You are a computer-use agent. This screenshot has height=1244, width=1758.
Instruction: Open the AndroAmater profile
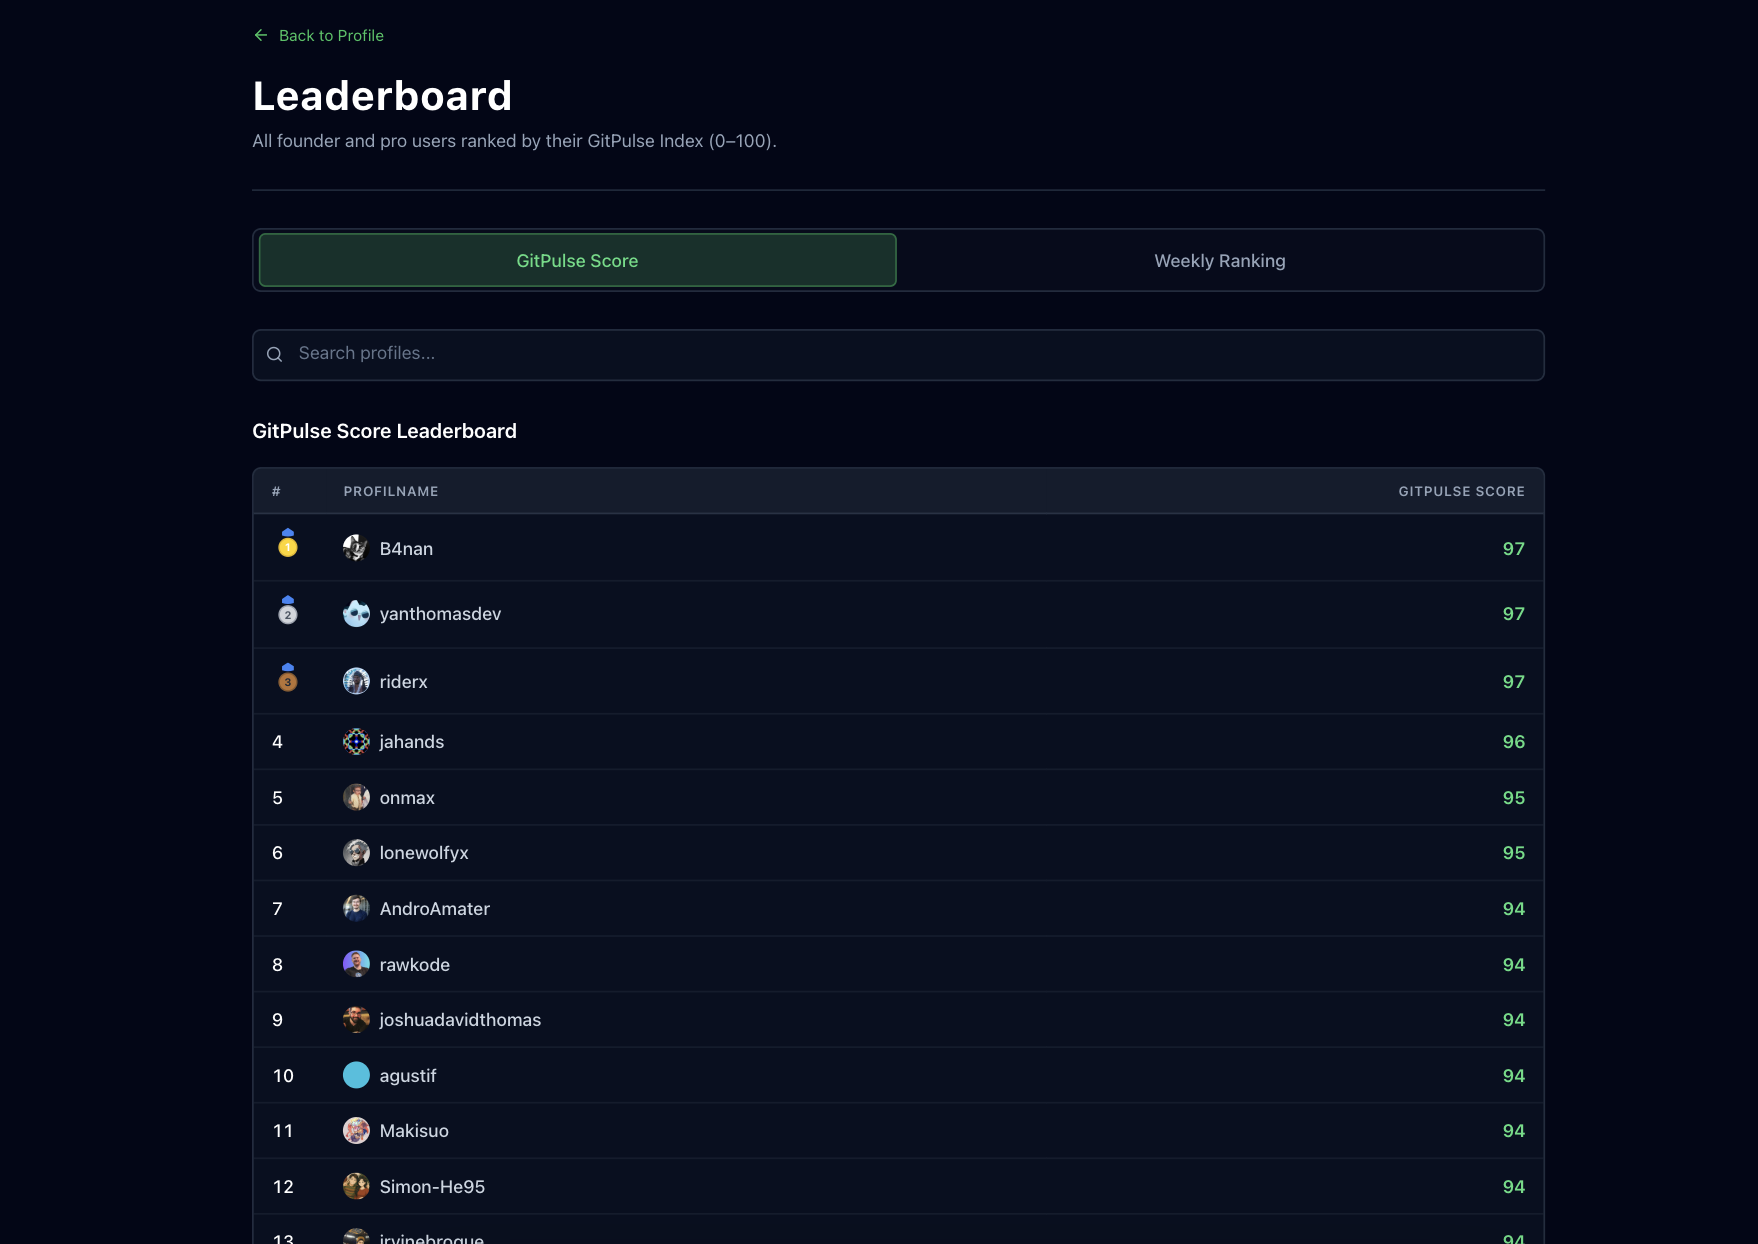pyautogui.click(x=434, y=909)
